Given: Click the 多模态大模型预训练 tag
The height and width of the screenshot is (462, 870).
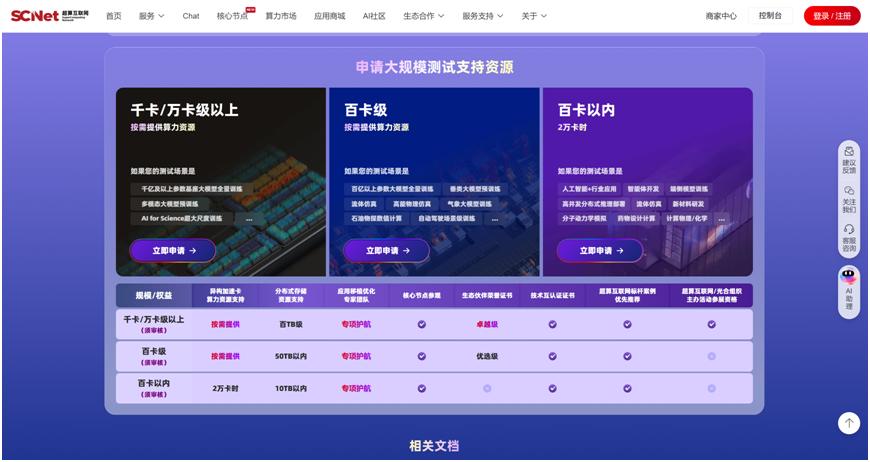Looking at the screenshot, I should point(171,204).
